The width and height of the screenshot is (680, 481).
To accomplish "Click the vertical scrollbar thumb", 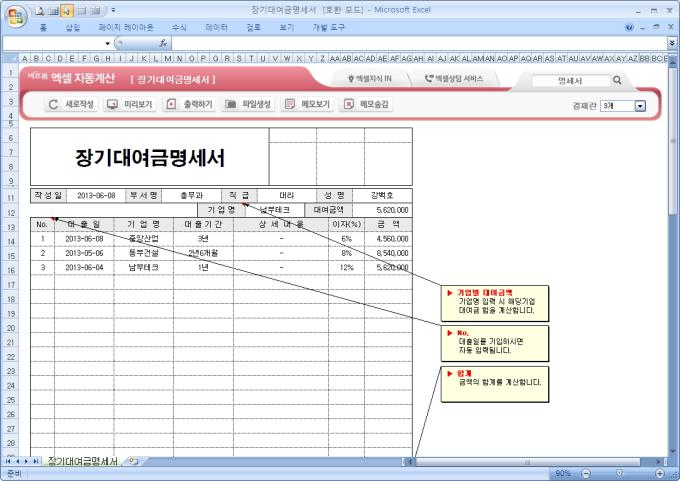I will (x=673, y=141).
